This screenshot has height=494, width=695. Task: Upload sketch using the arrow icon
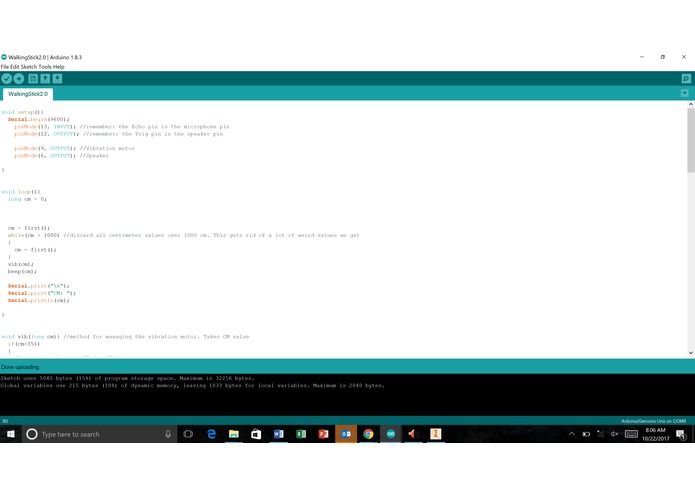19,79
